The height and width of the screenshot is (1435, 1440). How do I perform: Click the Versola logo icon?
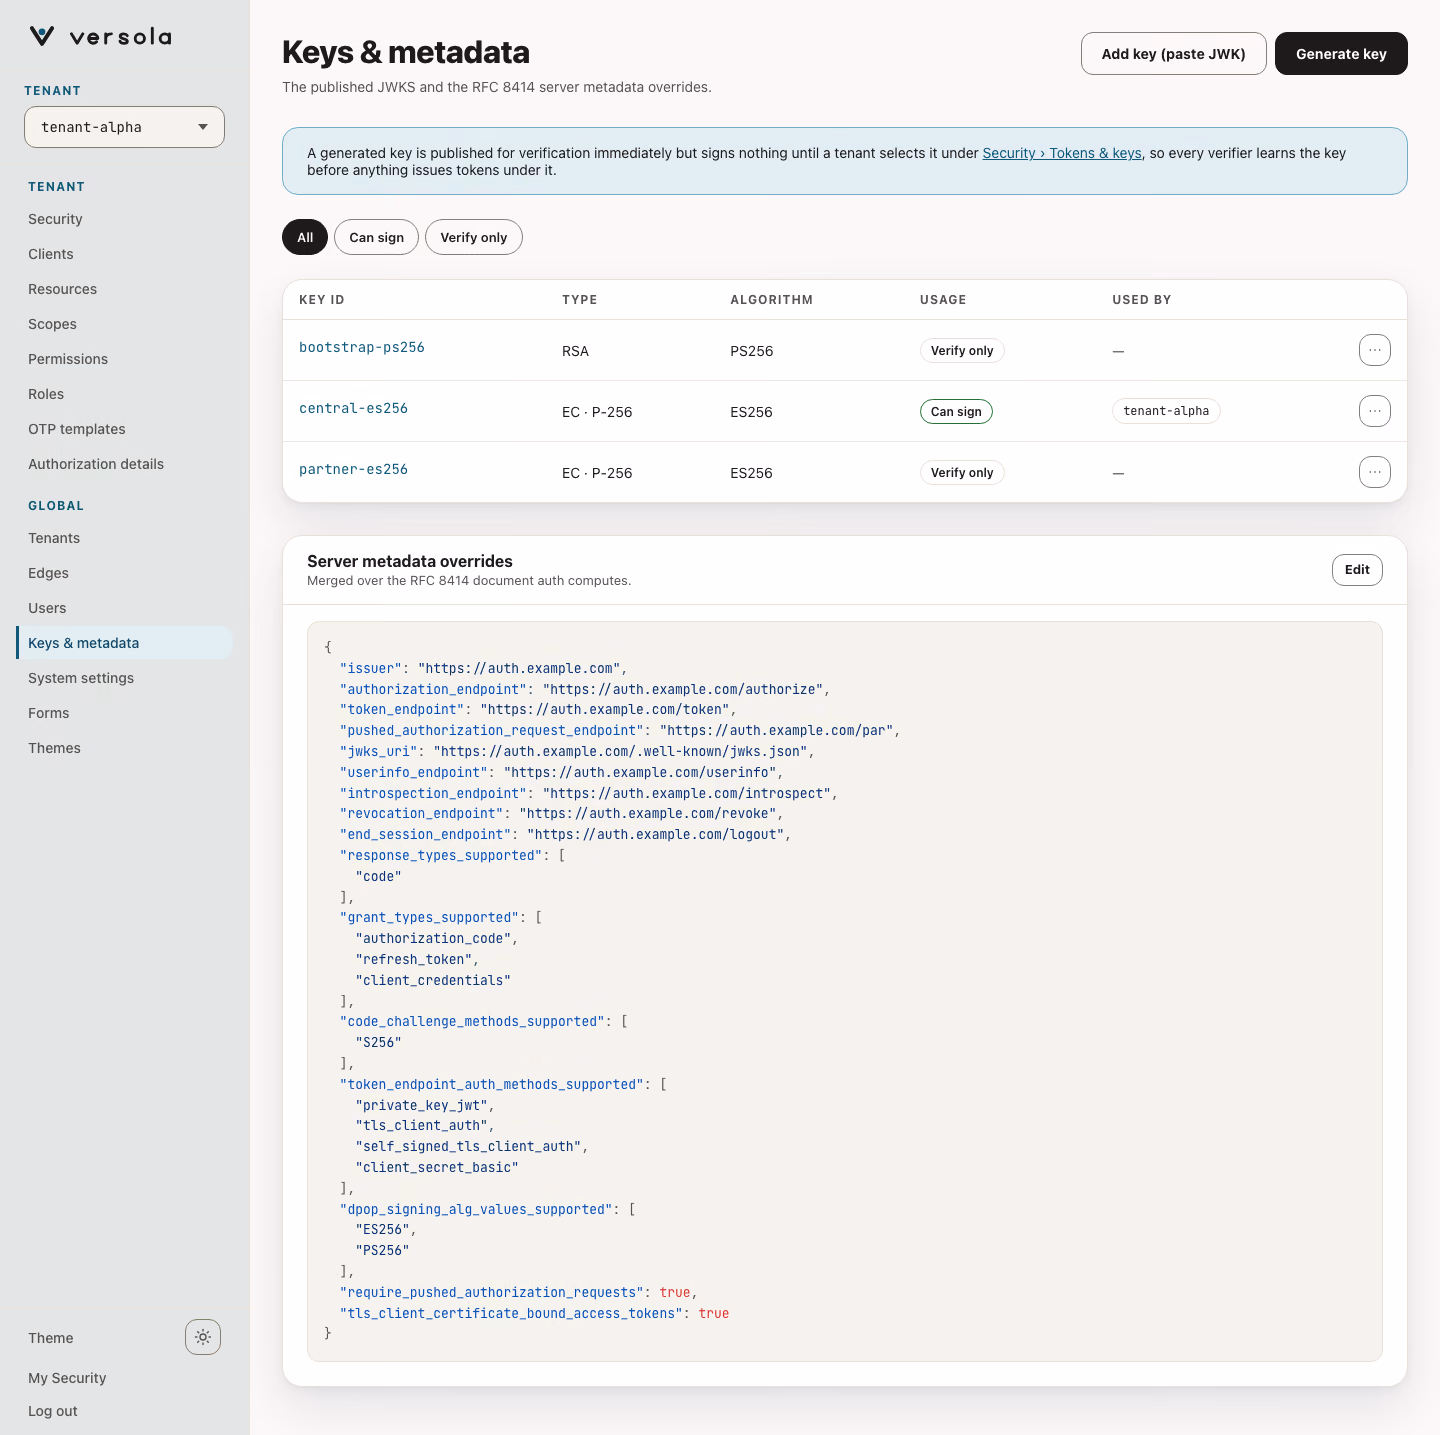[x=42, y=37]
